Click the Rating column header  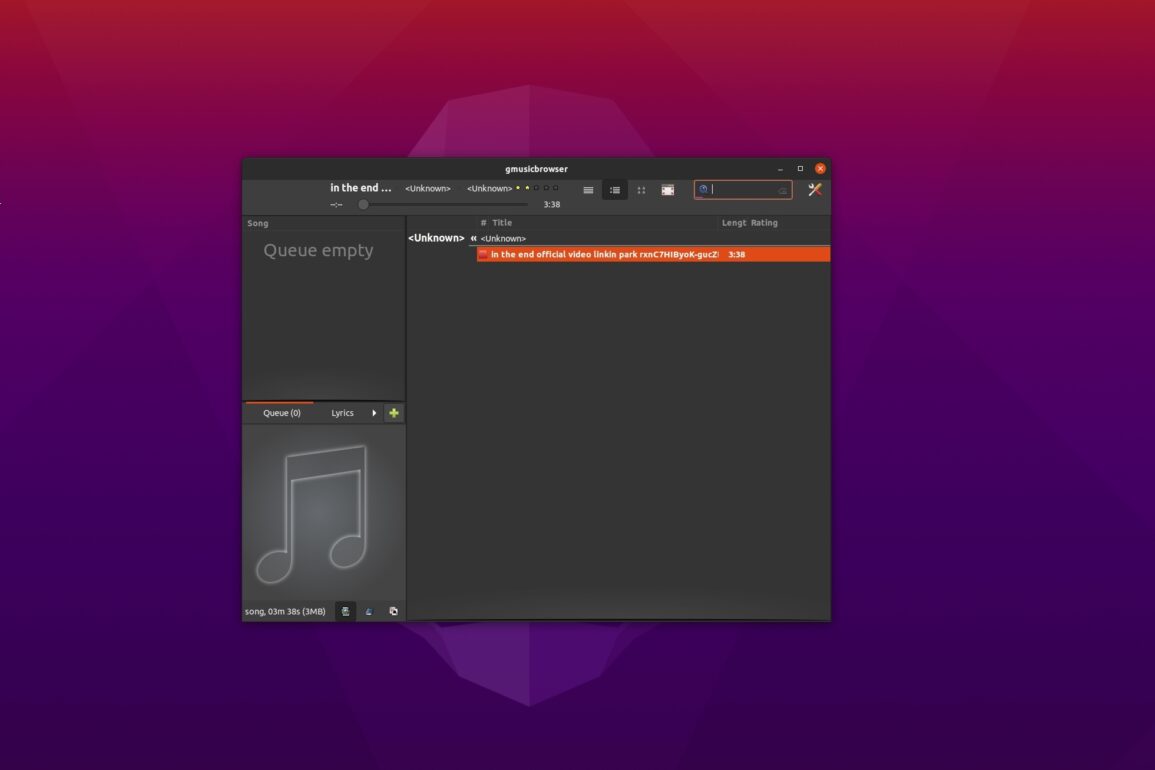(x=764, y=223)
